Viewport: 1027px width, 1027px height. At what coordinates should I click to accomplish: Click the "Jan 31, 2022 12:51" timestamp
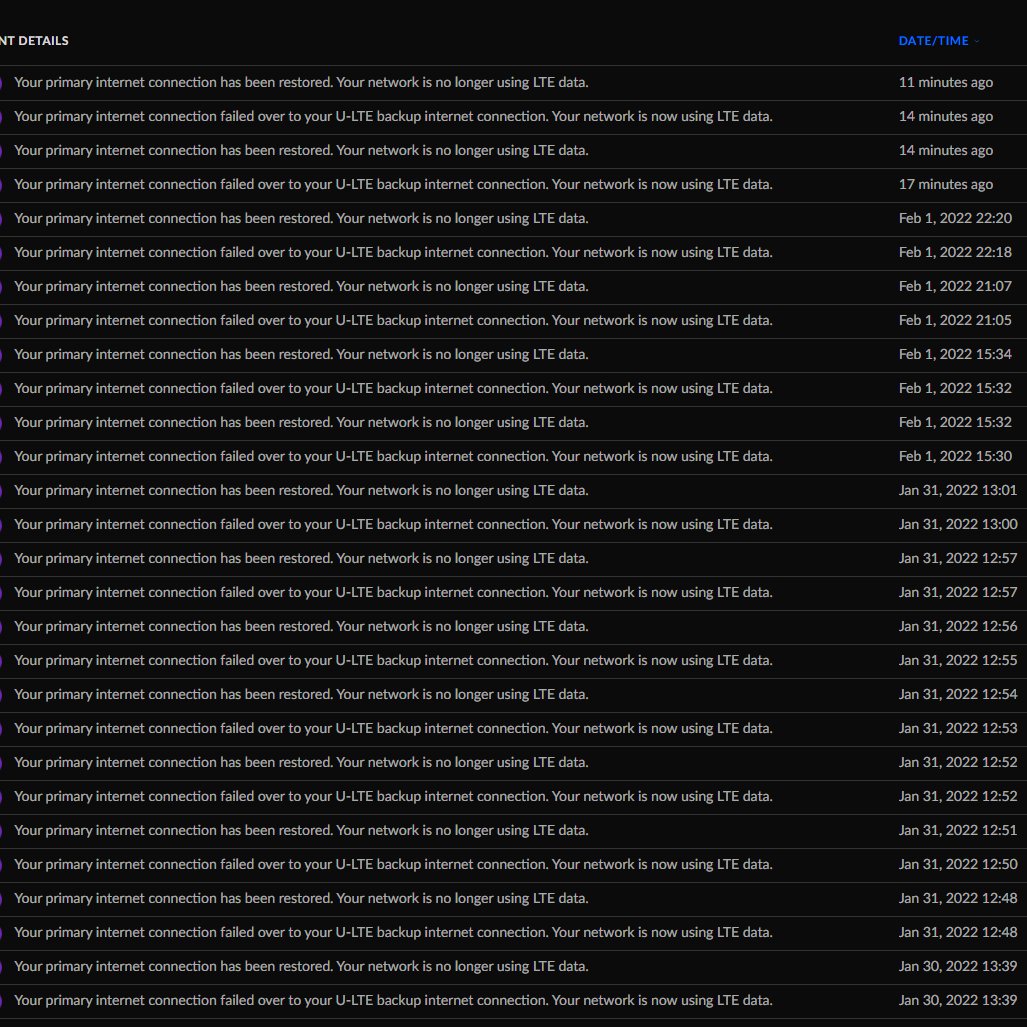coord(958,832)
